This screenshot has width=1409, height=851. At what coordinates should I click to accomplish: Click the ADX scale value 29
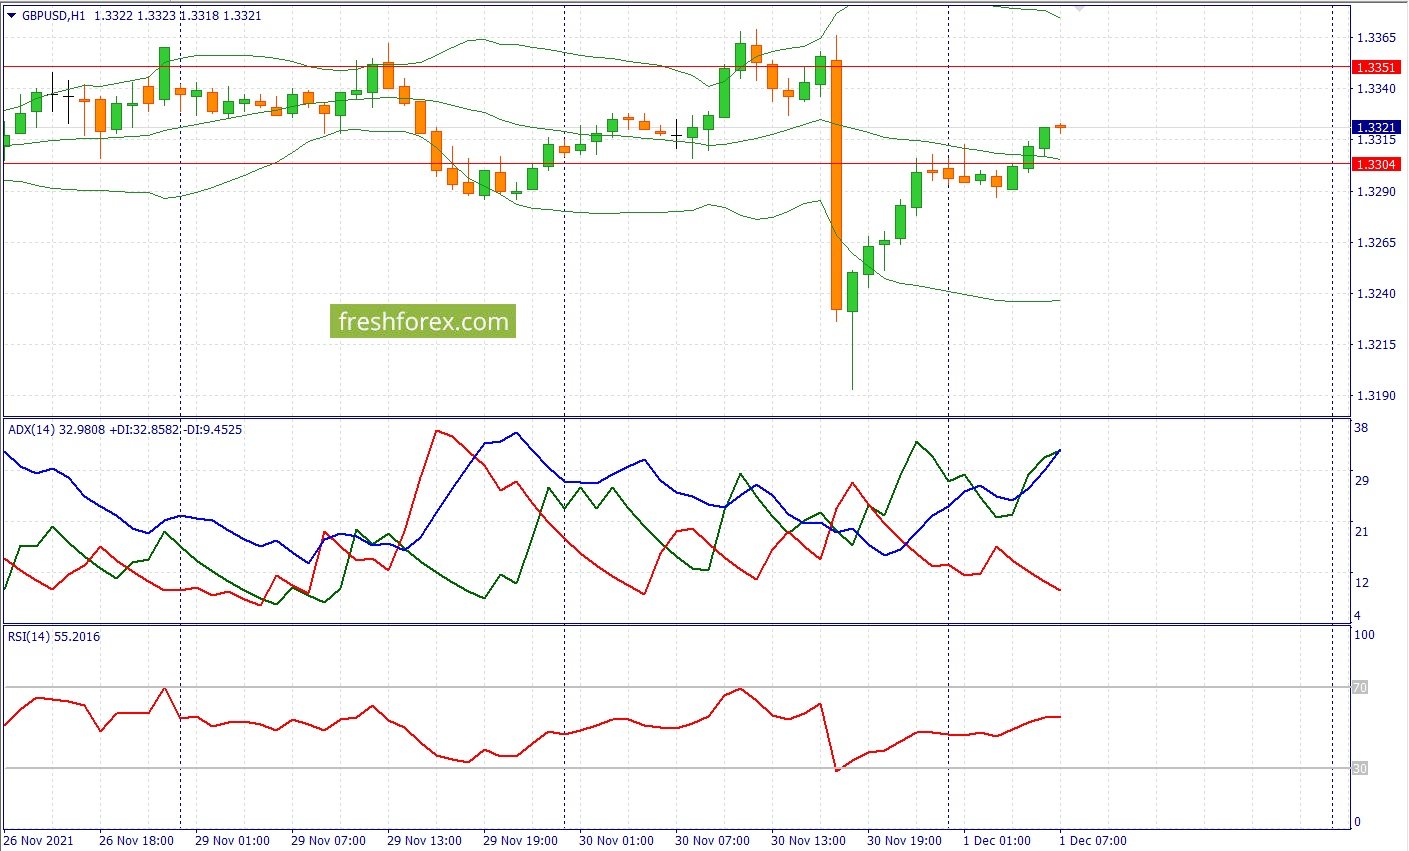pos(1361,481)
